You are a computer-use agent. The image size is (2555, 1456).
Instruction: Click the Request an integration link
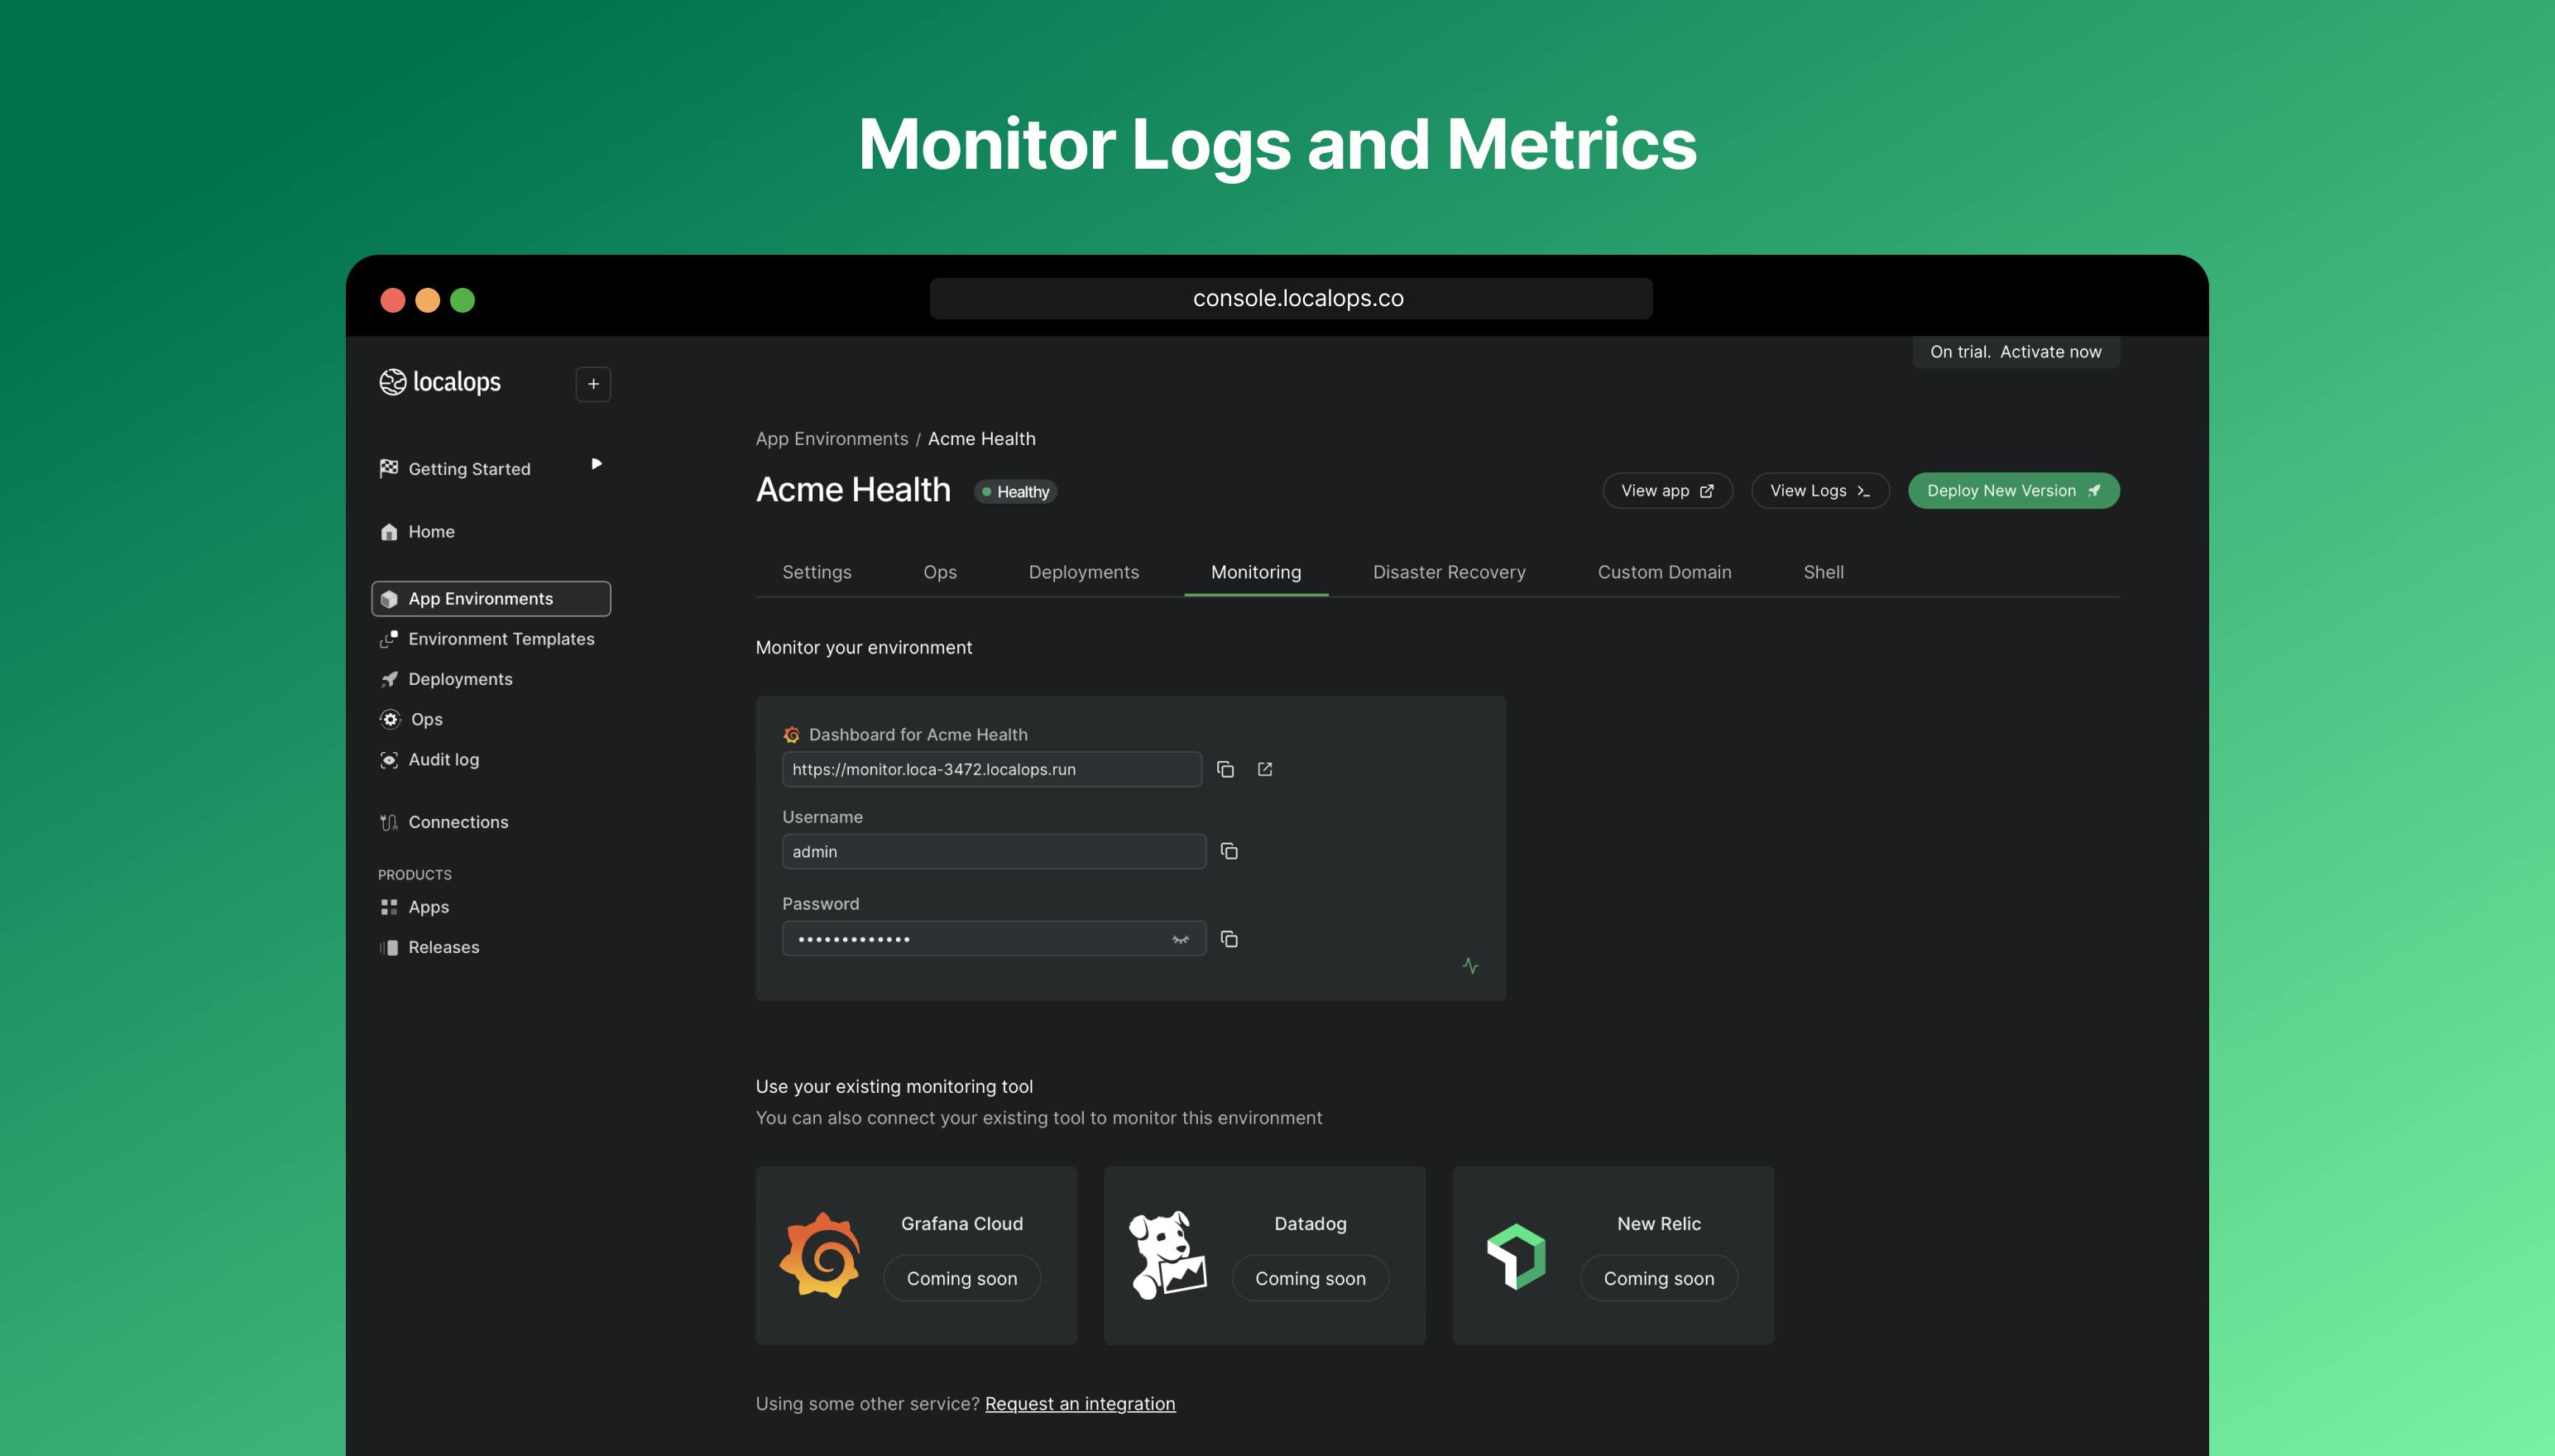(1080, 1404)
